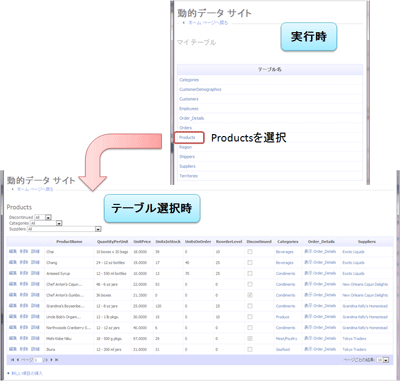Go to previous page in pager bar
Screen dimensions: 400x381
18,360
